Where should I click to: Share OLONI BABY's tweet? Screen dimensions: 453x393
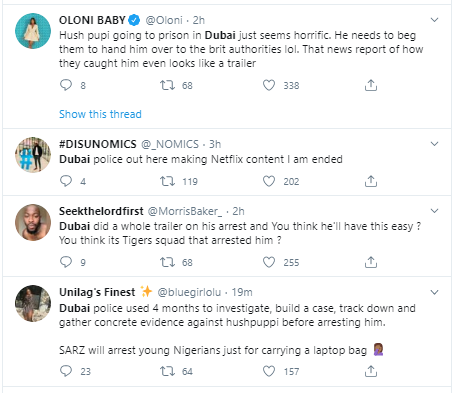click(371, 85)
